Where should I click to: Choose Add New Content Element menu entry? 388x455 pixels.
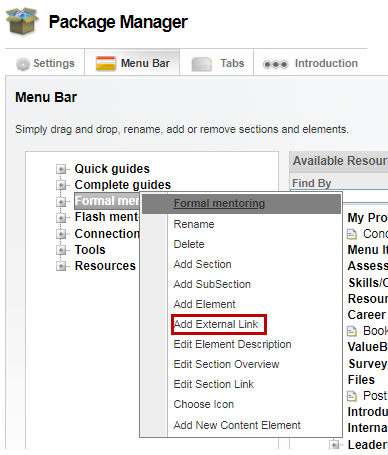237,425
